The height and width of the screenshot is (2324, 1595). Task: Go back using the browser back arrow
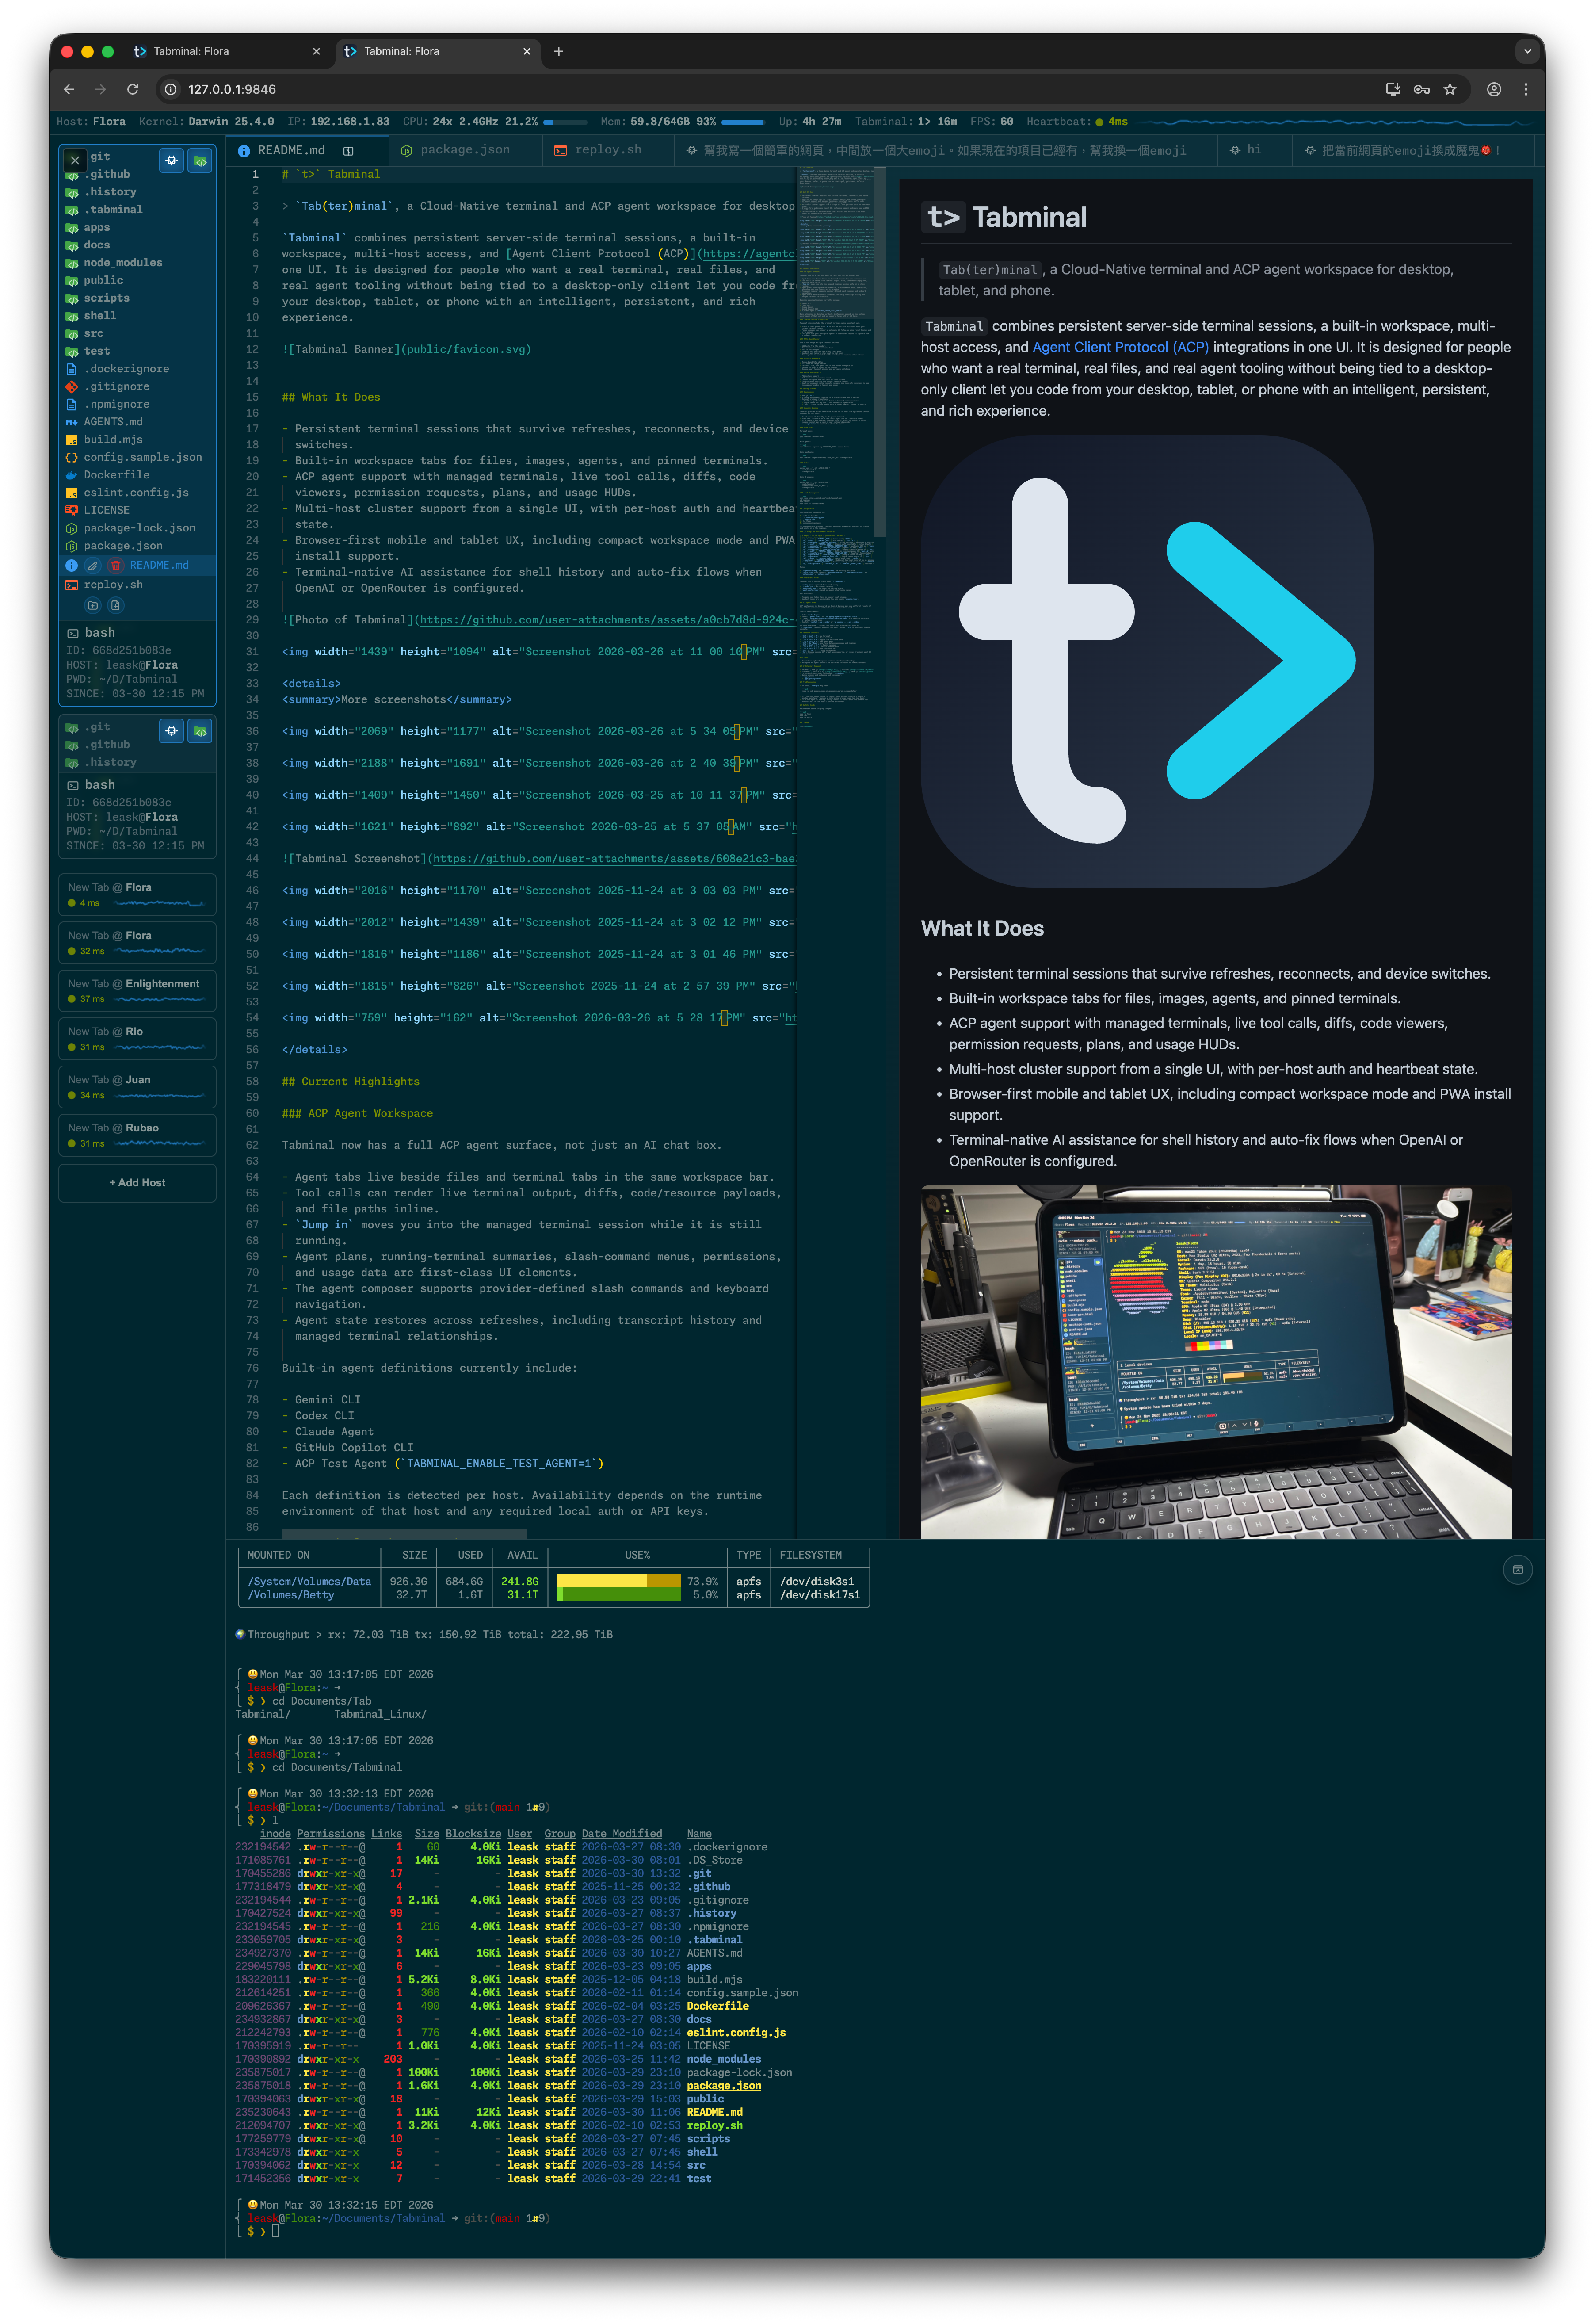69,90
